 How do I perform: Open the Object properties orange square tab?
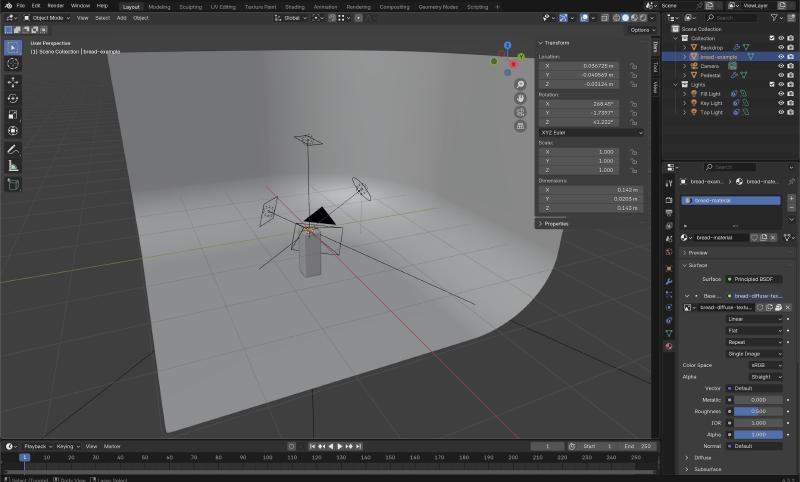pos(669,268)
